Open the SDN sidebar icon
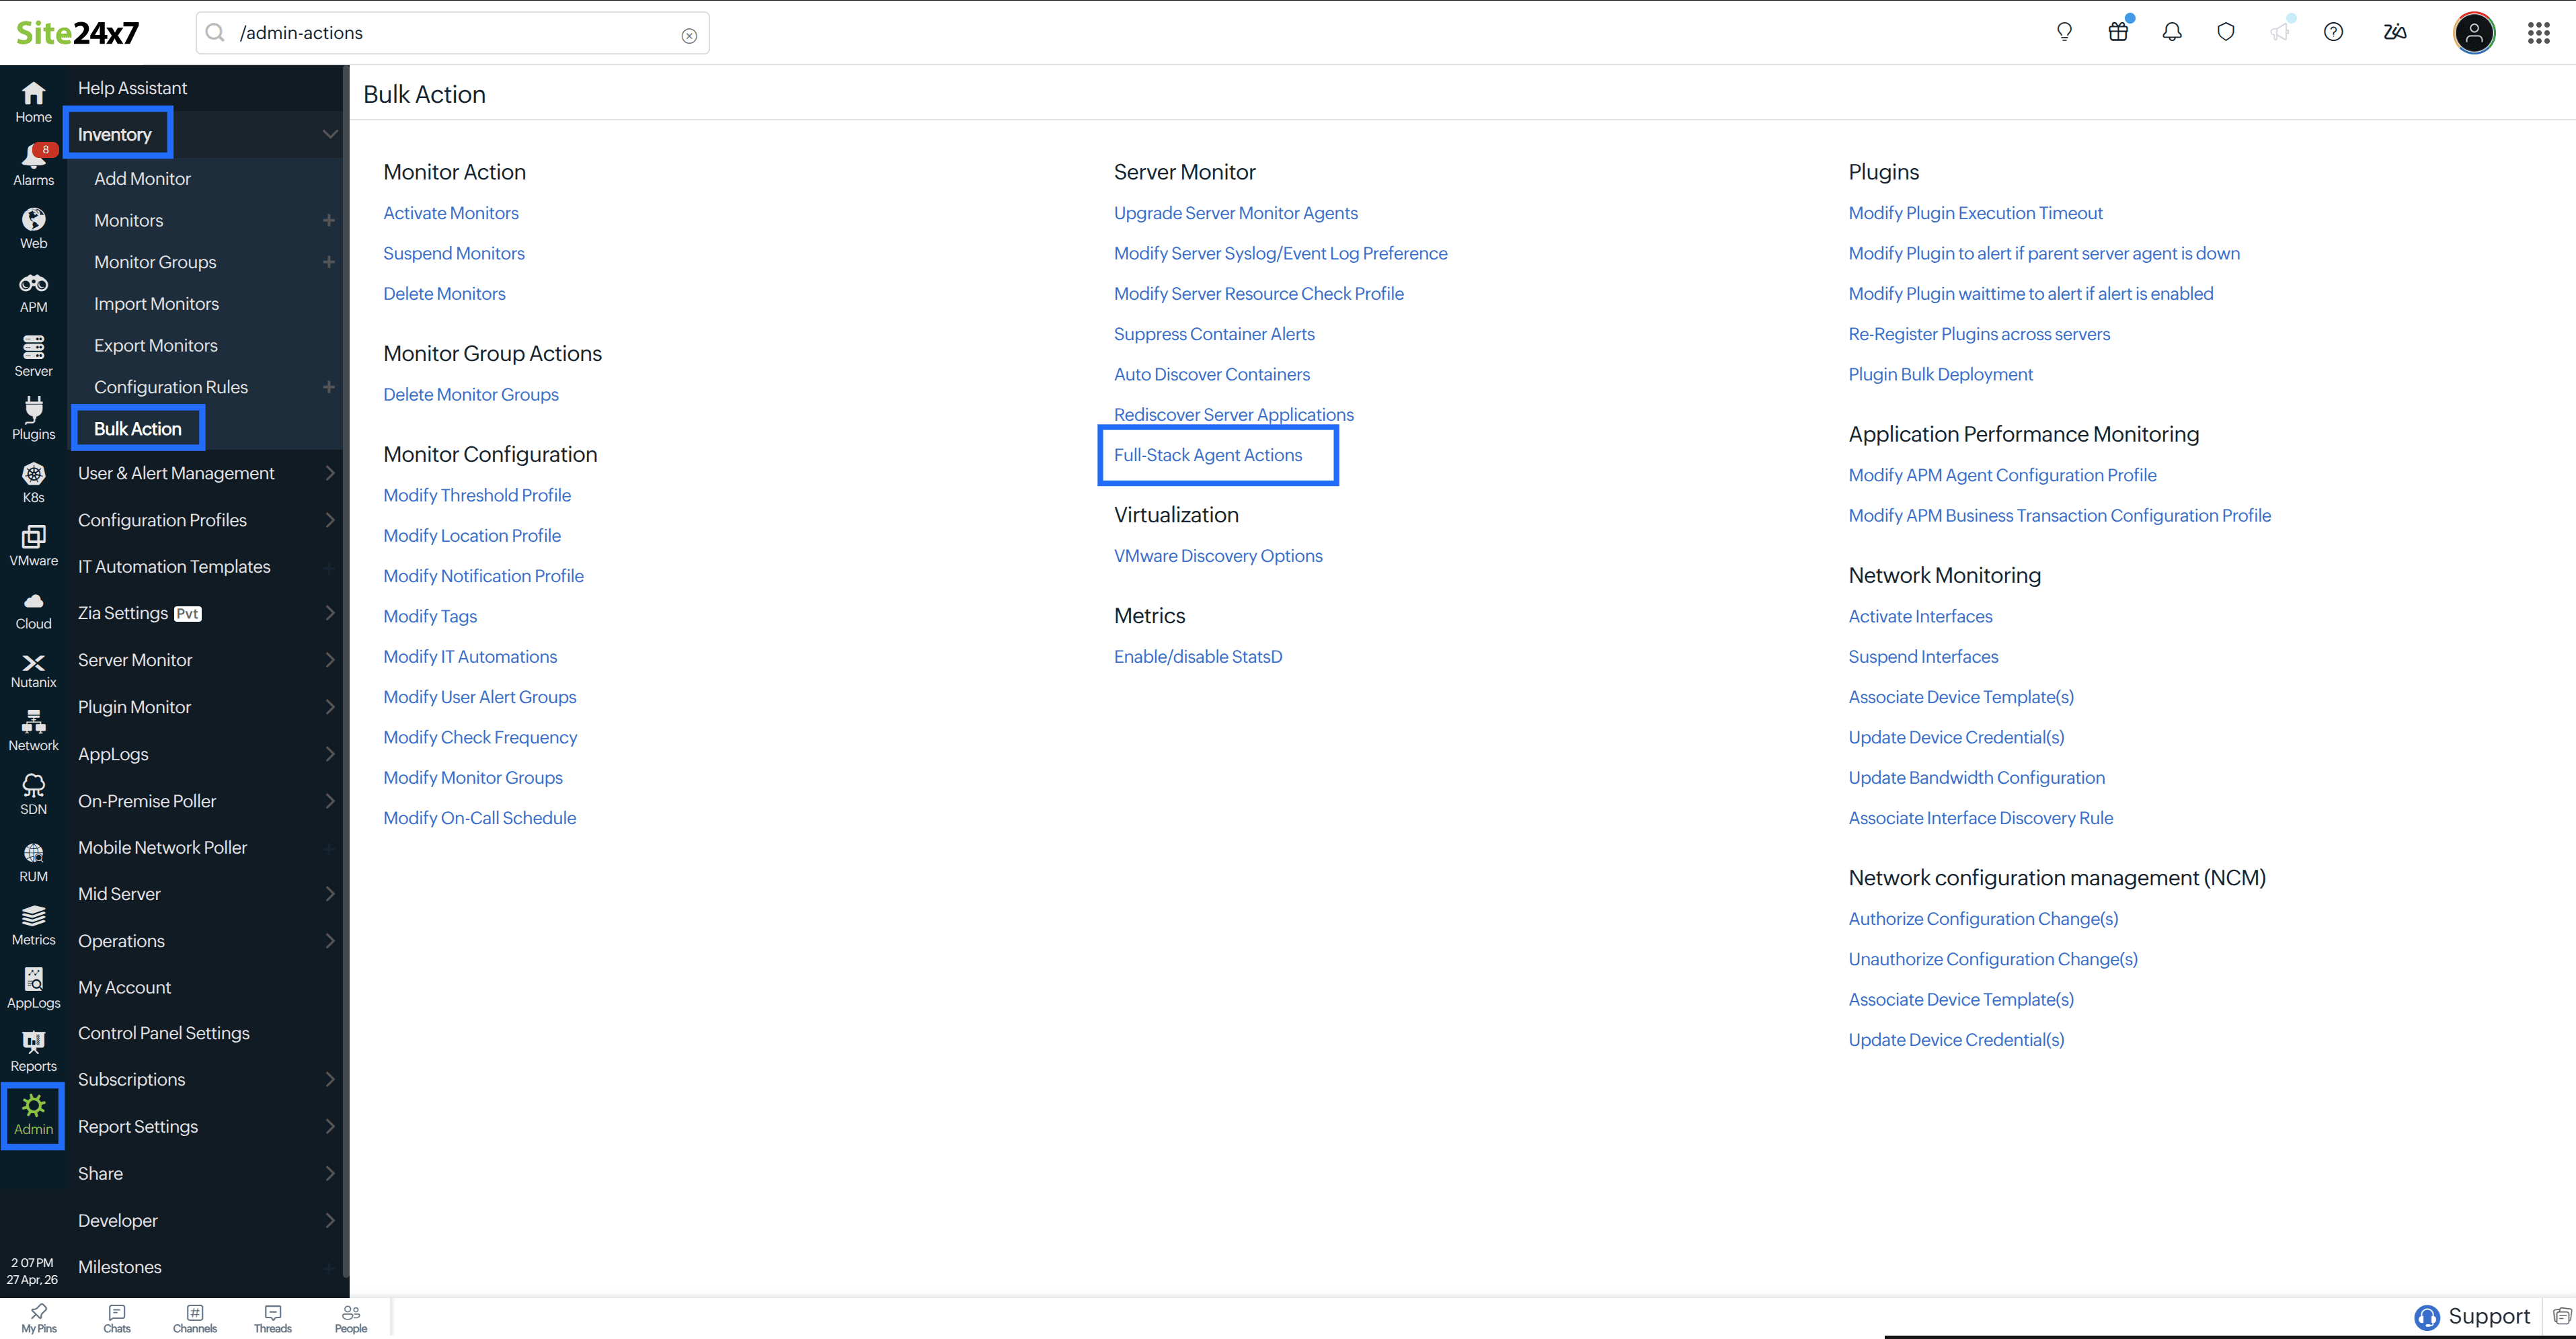This screenshot has height=1339, width=2576. [x=33, y=795]
